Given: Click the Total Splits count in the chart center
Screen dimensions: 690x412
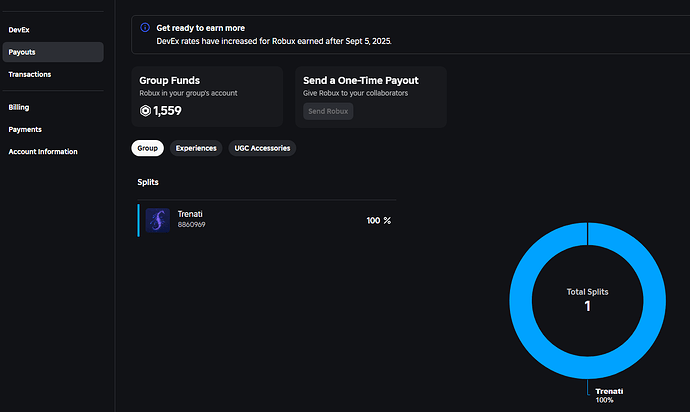Looking at the screenshot, I should click(587, 305).
